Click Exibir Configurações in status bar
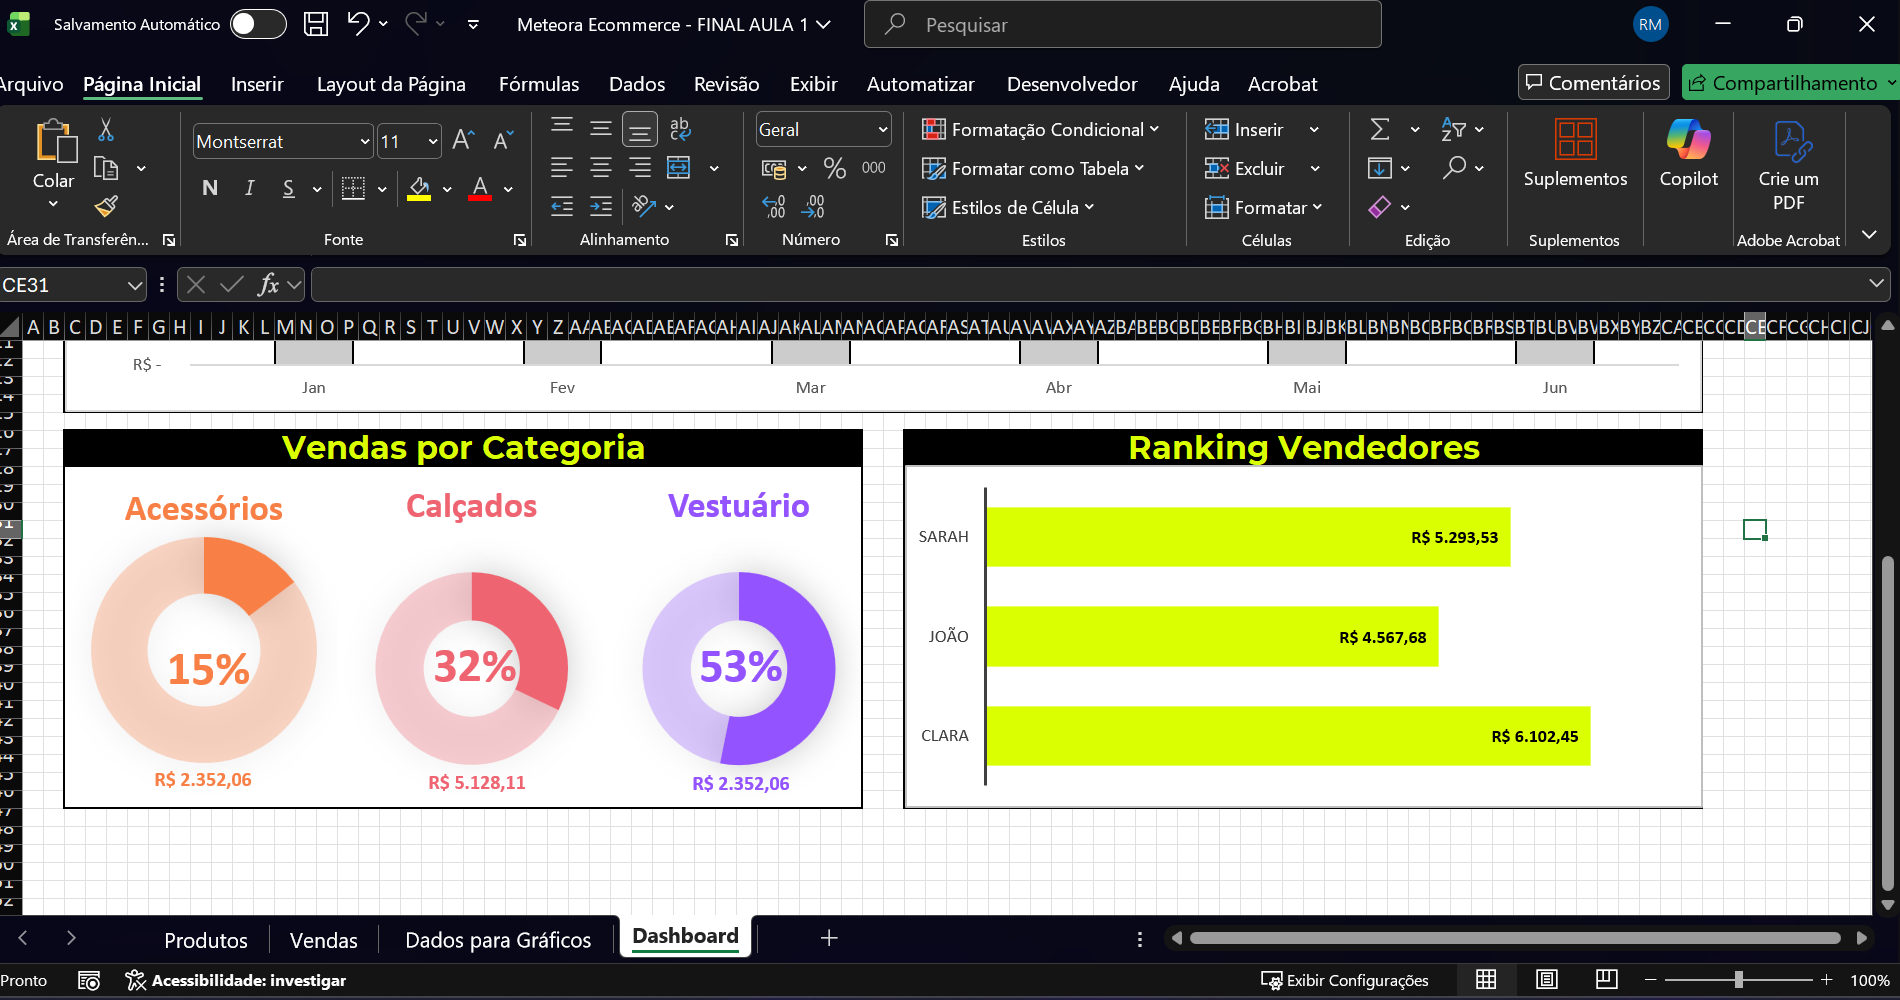 tap(1345, 980)
